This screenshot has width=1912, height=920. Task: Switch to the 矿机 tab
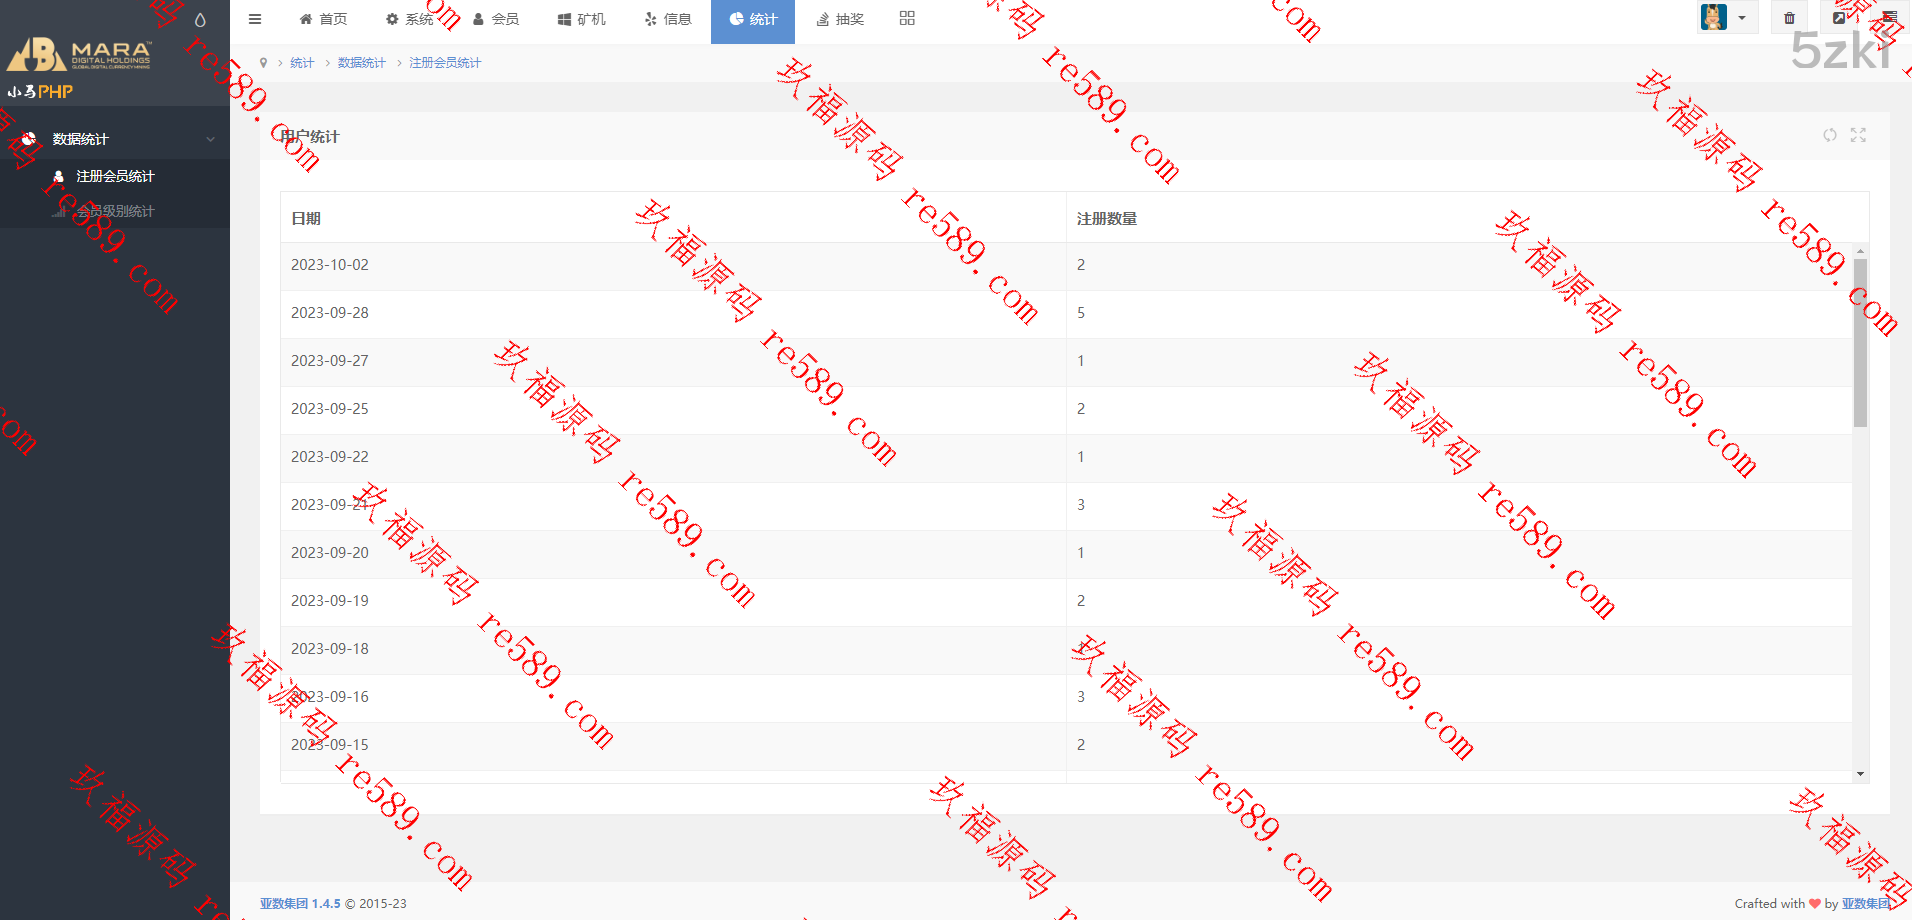pos(582,19)
